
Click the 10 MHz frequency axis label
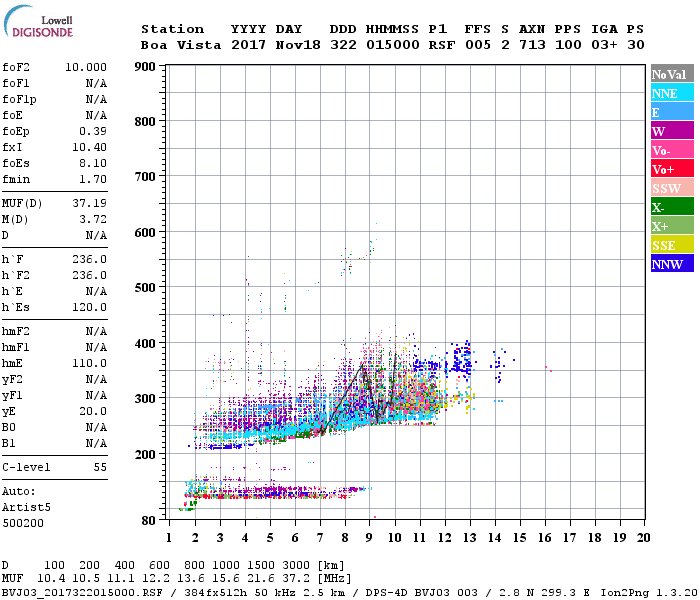[394, 538]
